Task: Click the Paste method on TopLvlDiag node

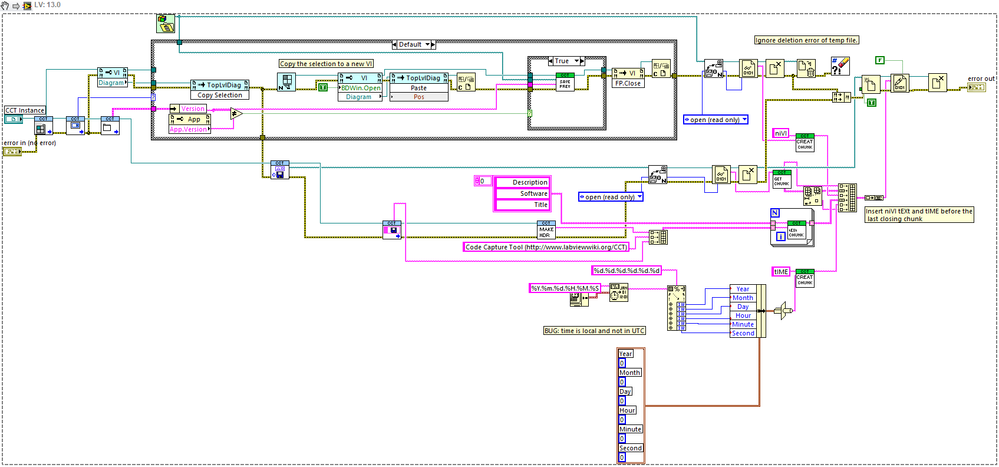Action: pyautogui.click(x=418, y=87)
